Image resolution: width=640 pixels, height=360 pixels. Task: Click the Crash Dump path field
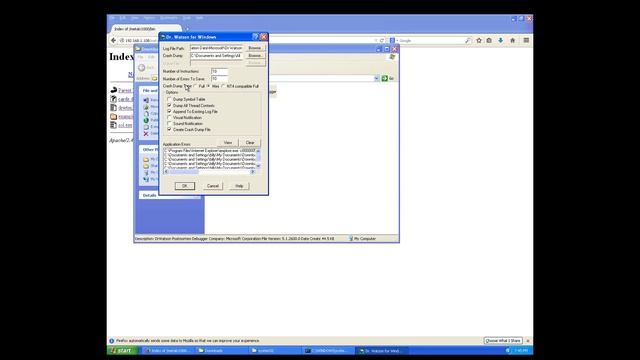[217, 56]
